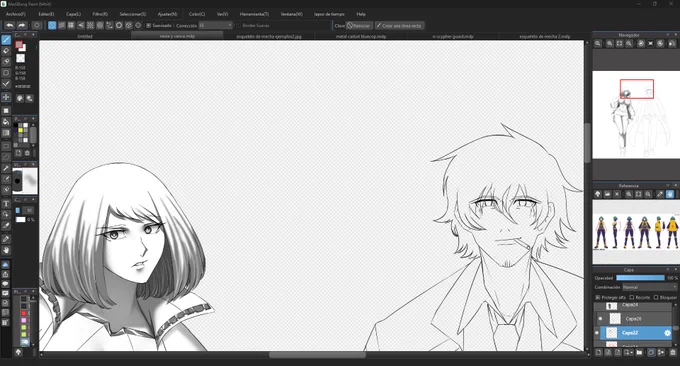Select the Fill rectangle shape tool
This screenshot has height=366, width=680.
point(6,111)
